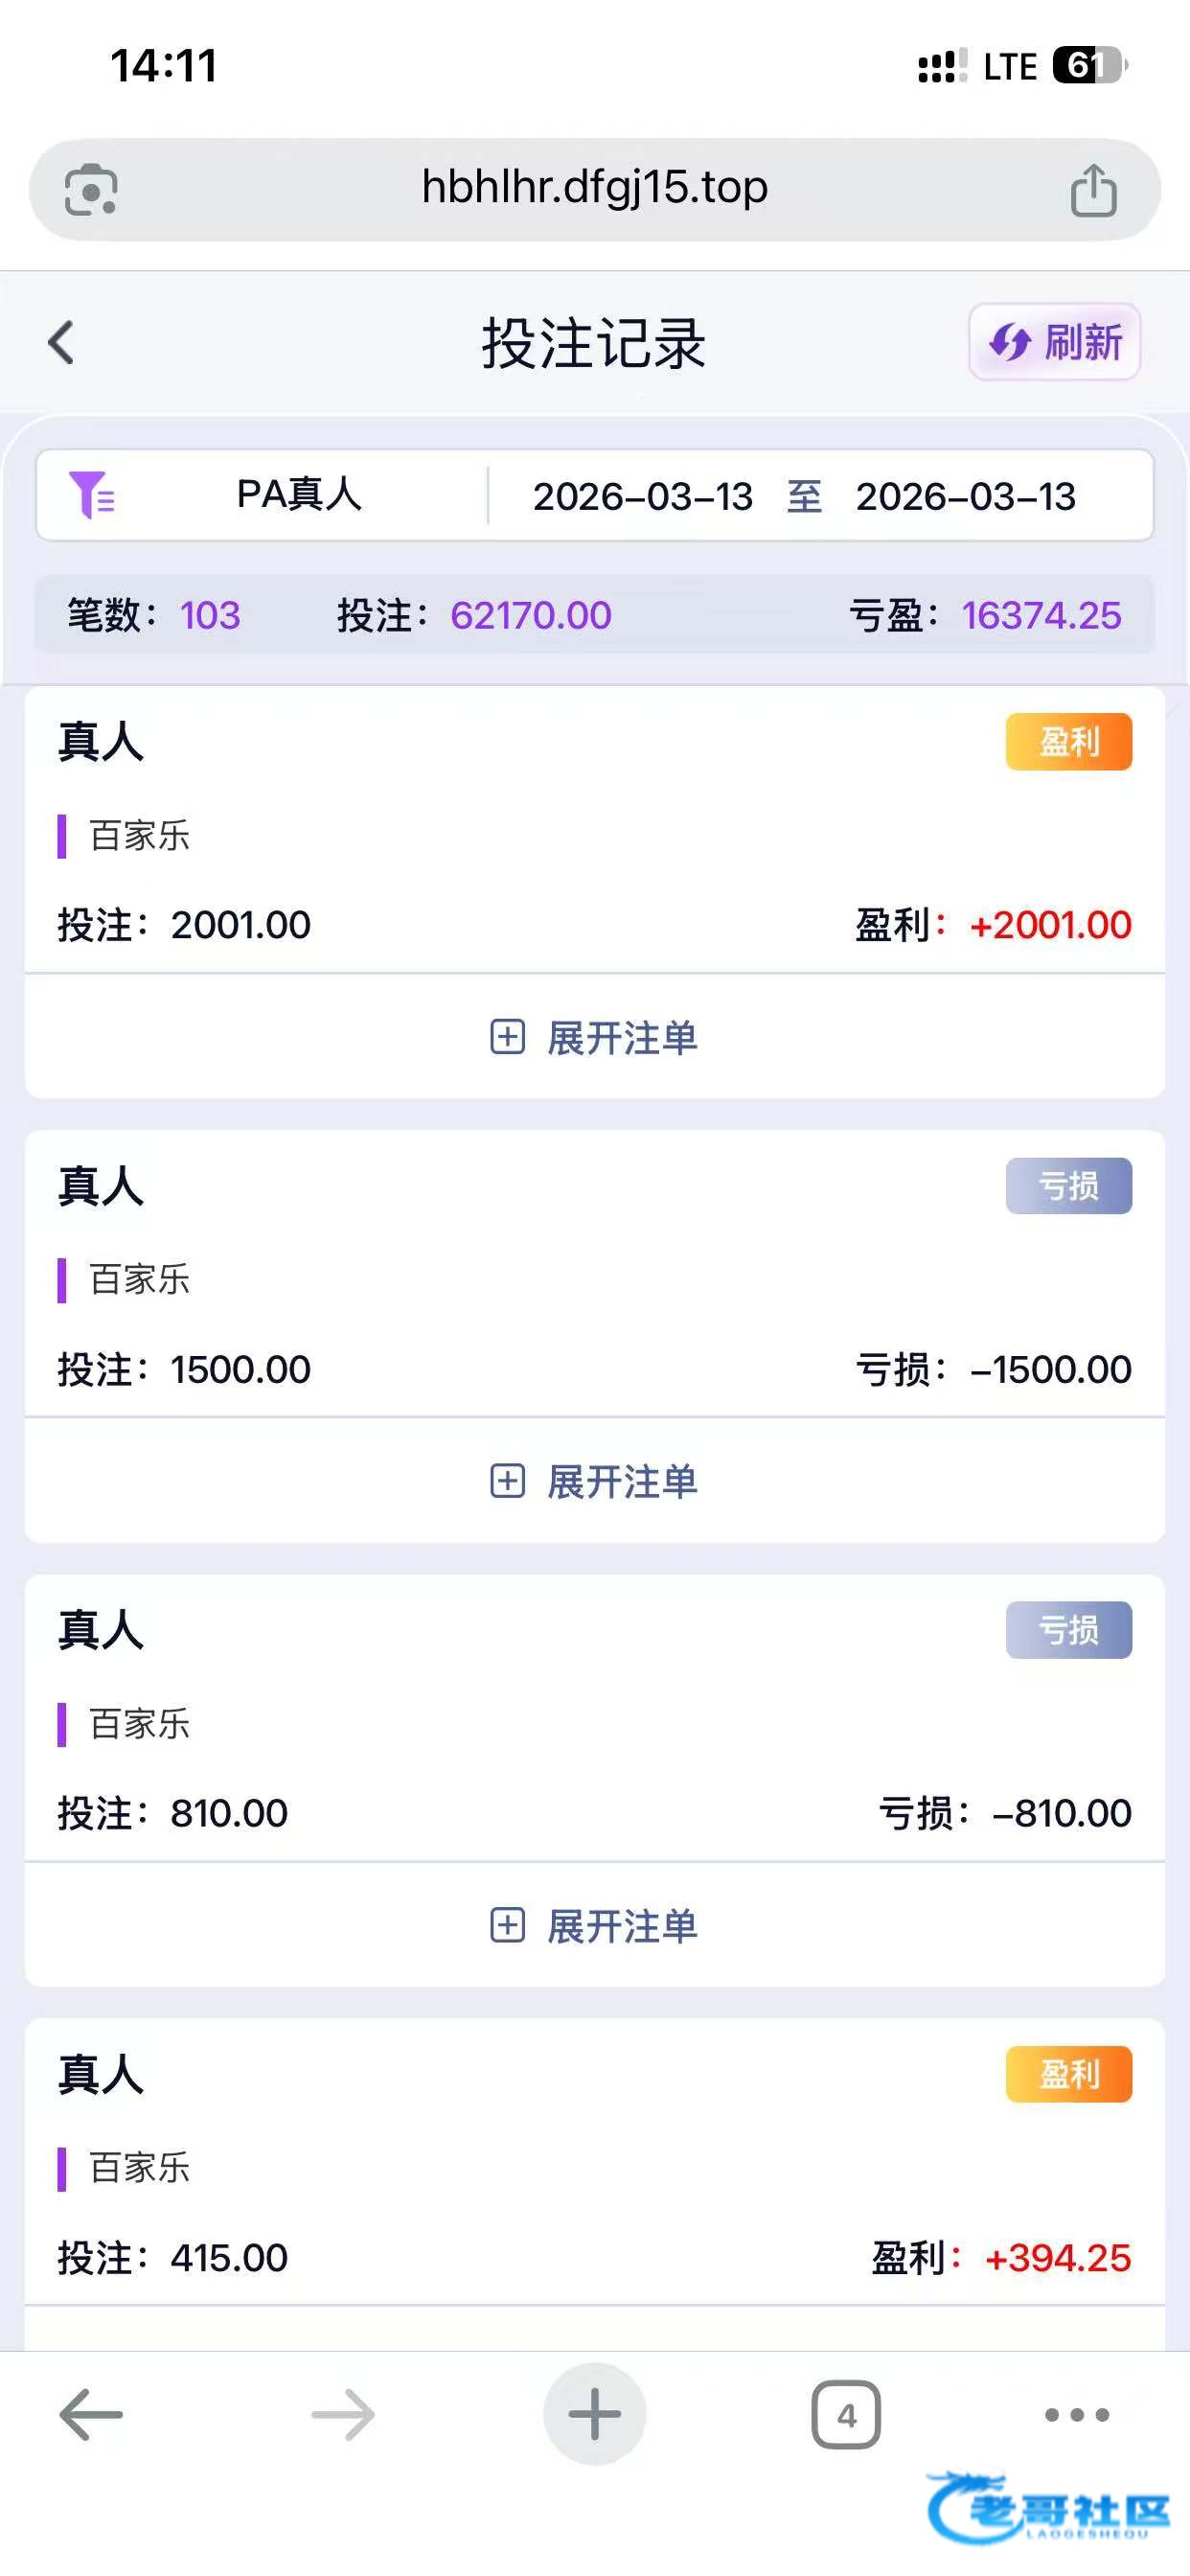Image resolution: width=1190 pixels, height=2576 pixels.
Task: Tap the camera scan icon in address bar
Action: [x=91, y=190]
